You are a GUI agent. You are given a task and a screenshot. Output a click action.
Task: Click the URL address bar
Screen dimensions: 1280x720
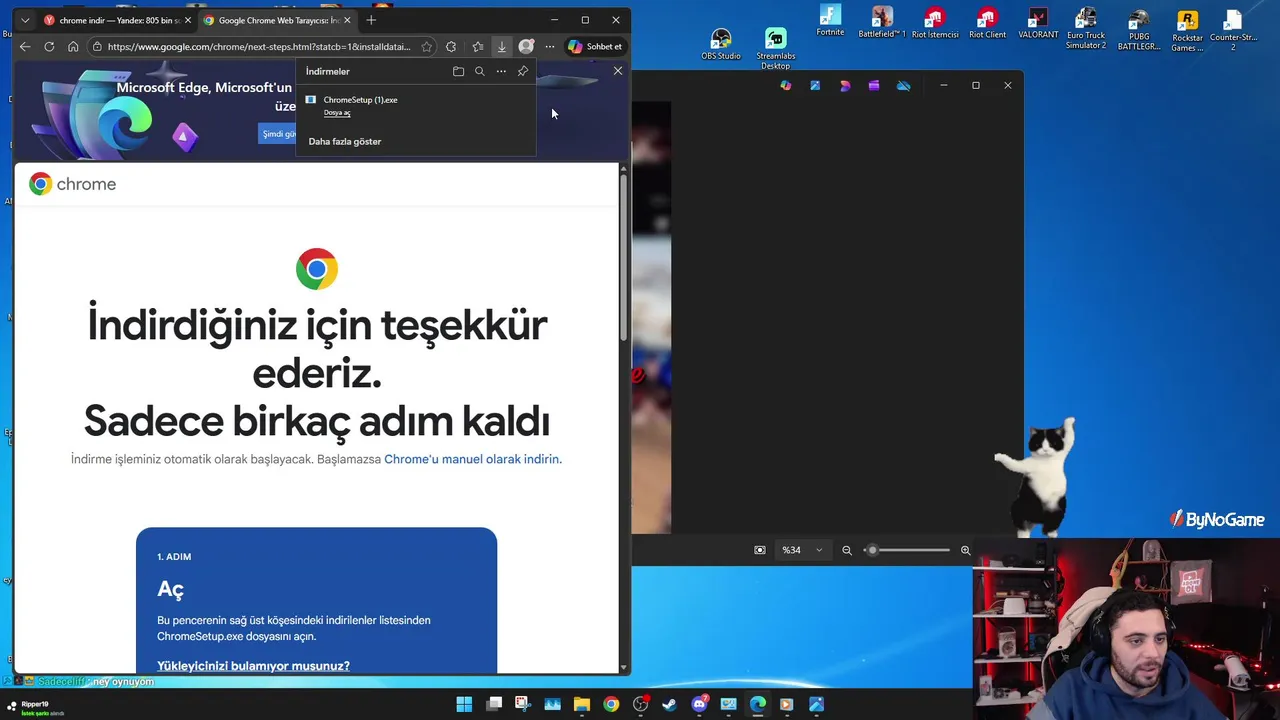pyautogui.click(x=258, y=46)
